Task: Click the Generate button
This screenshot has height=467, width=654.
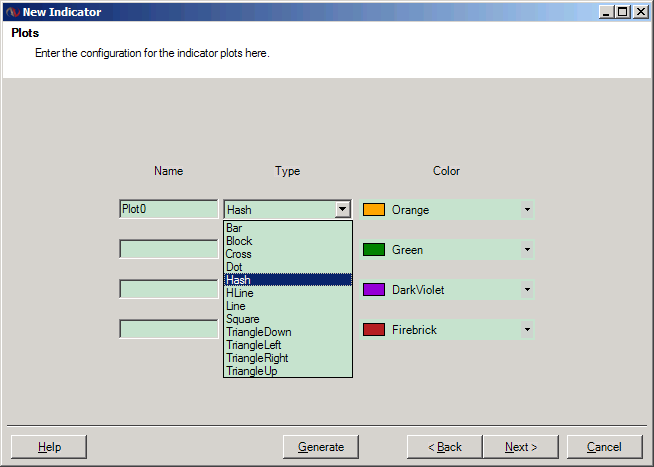Action: (321, 447)
